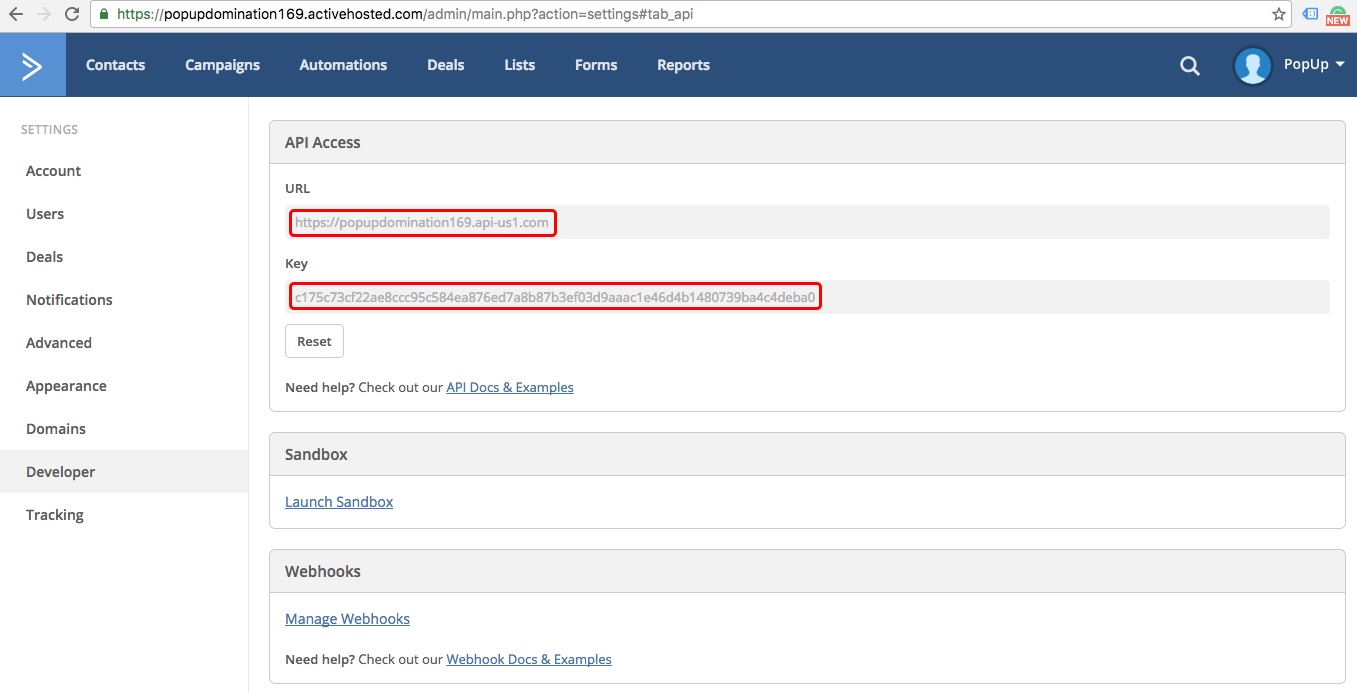1357x693 pixels.
Task: Click the Launch Sandbox link
Action: (339, 502)
